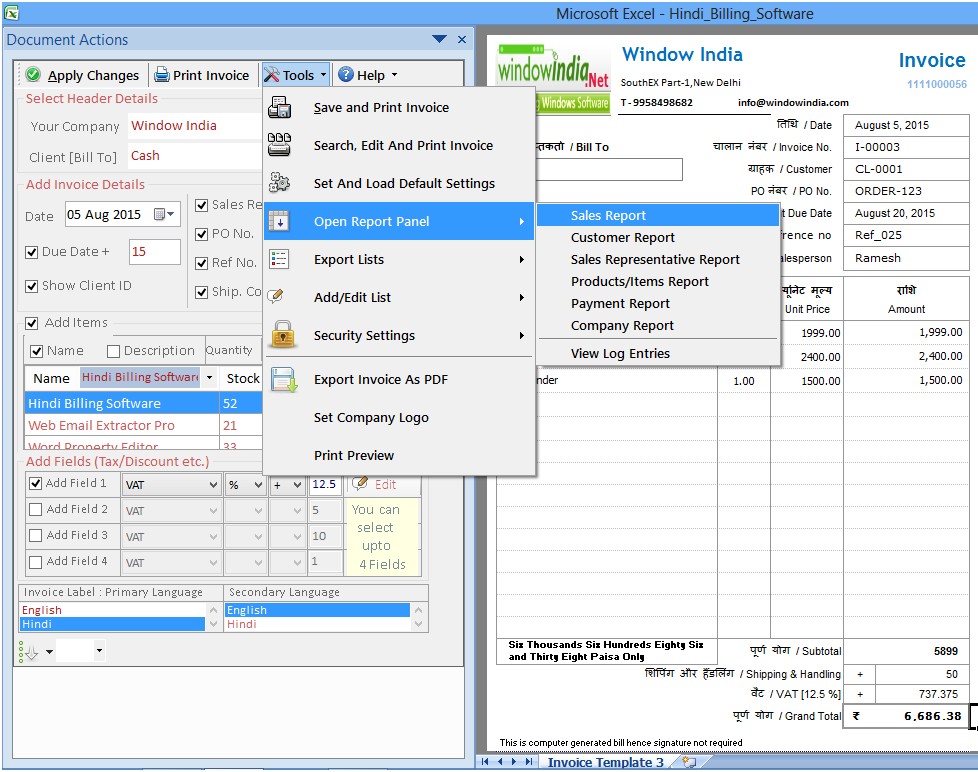Click the Excel application icon in title bar
This screenshot has width=978, height=772.
coord(11,12)
